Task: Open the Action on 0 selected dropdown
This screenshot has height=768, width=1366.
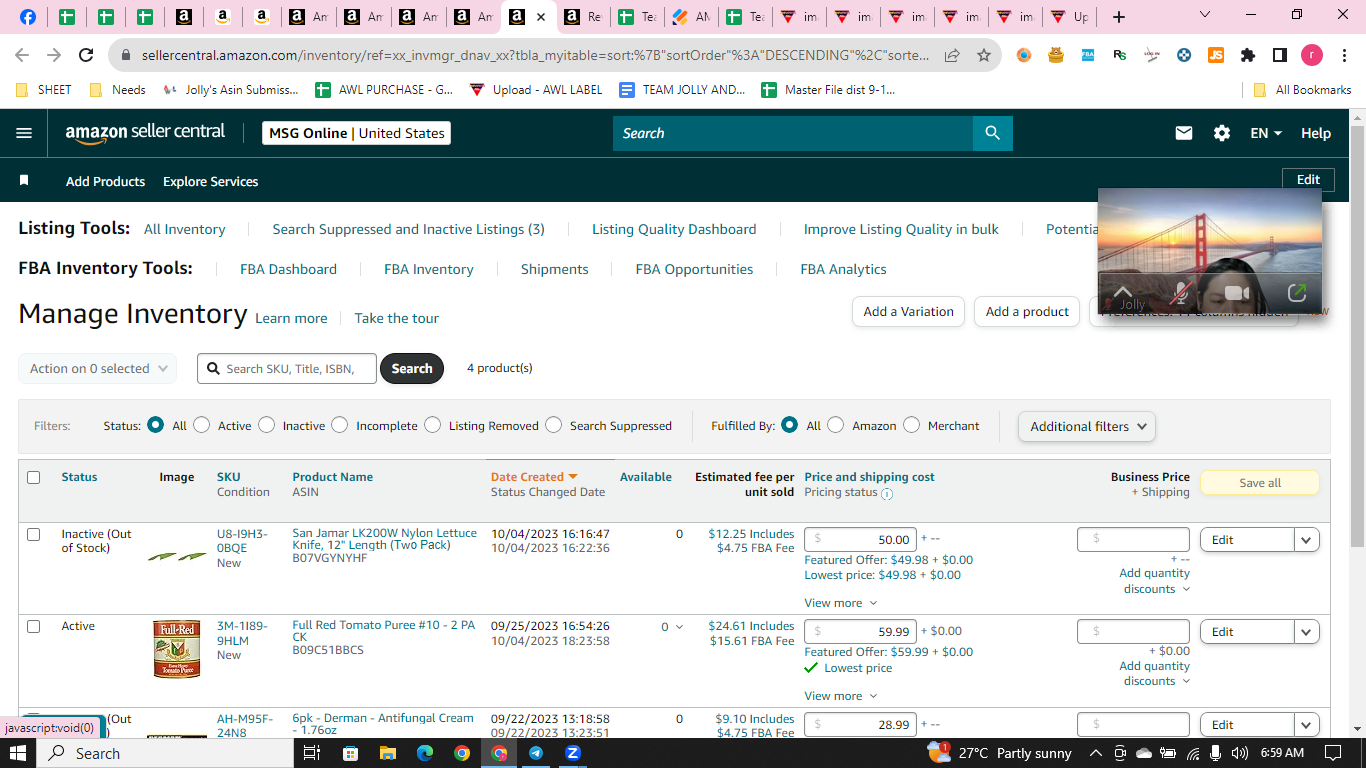Action: (x=98, y=369)
